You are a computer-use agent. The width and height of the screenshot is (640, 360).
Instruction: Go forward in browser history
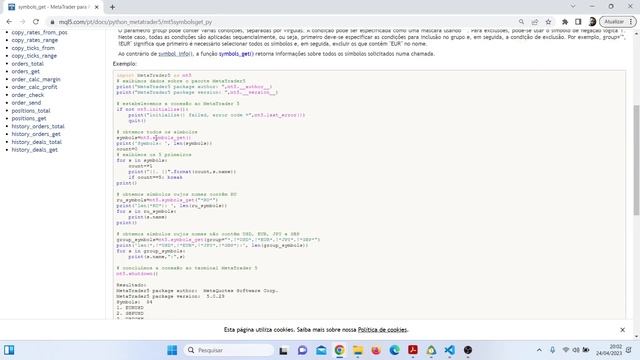click(x=22, y=22)
